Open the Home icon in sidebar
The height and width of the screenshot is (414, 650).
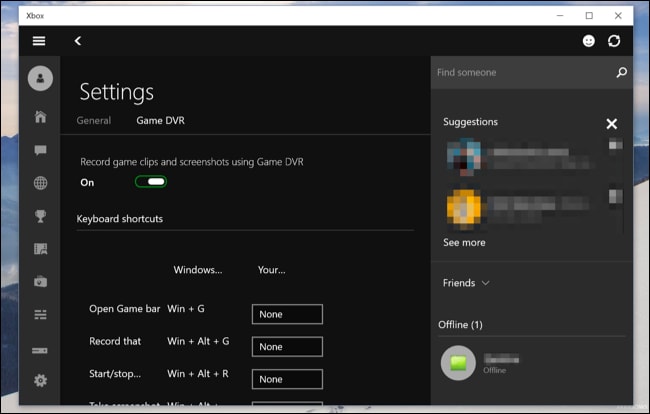point(40,117)
